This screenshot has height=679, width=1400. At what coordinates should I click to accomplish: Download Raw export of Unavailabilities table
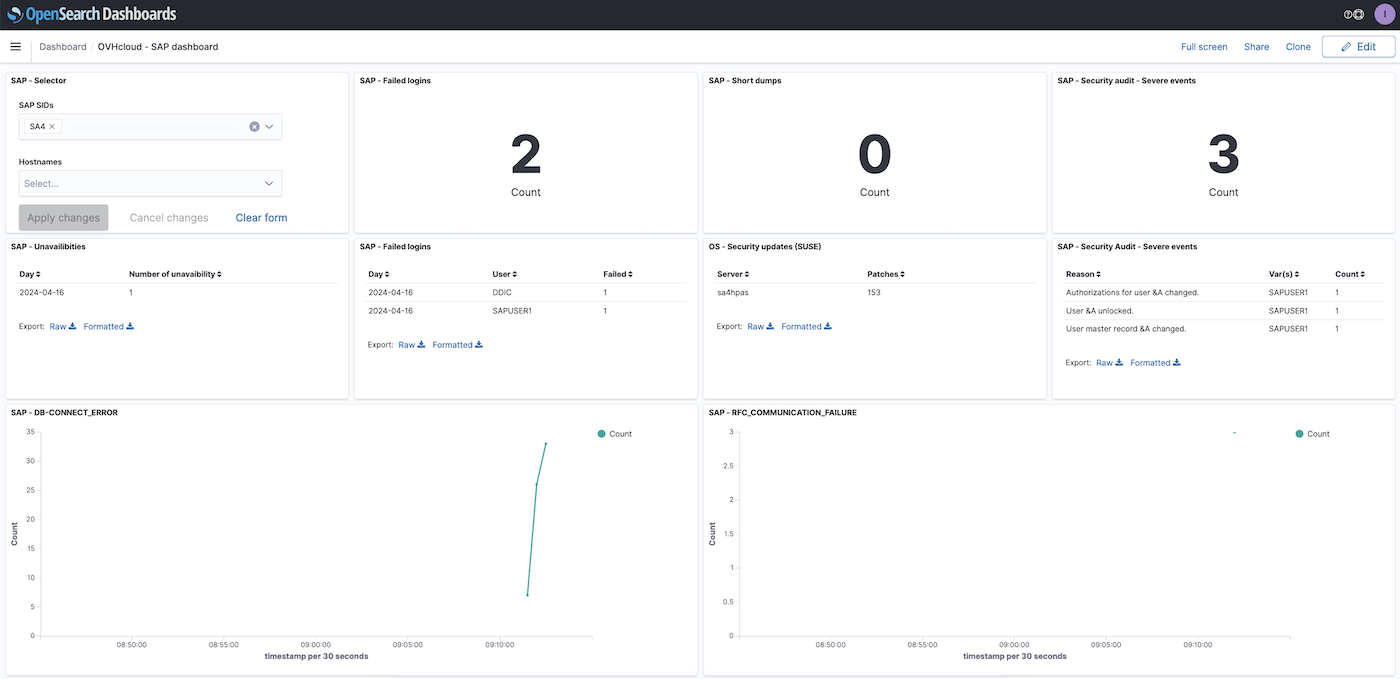click(63, 327)
